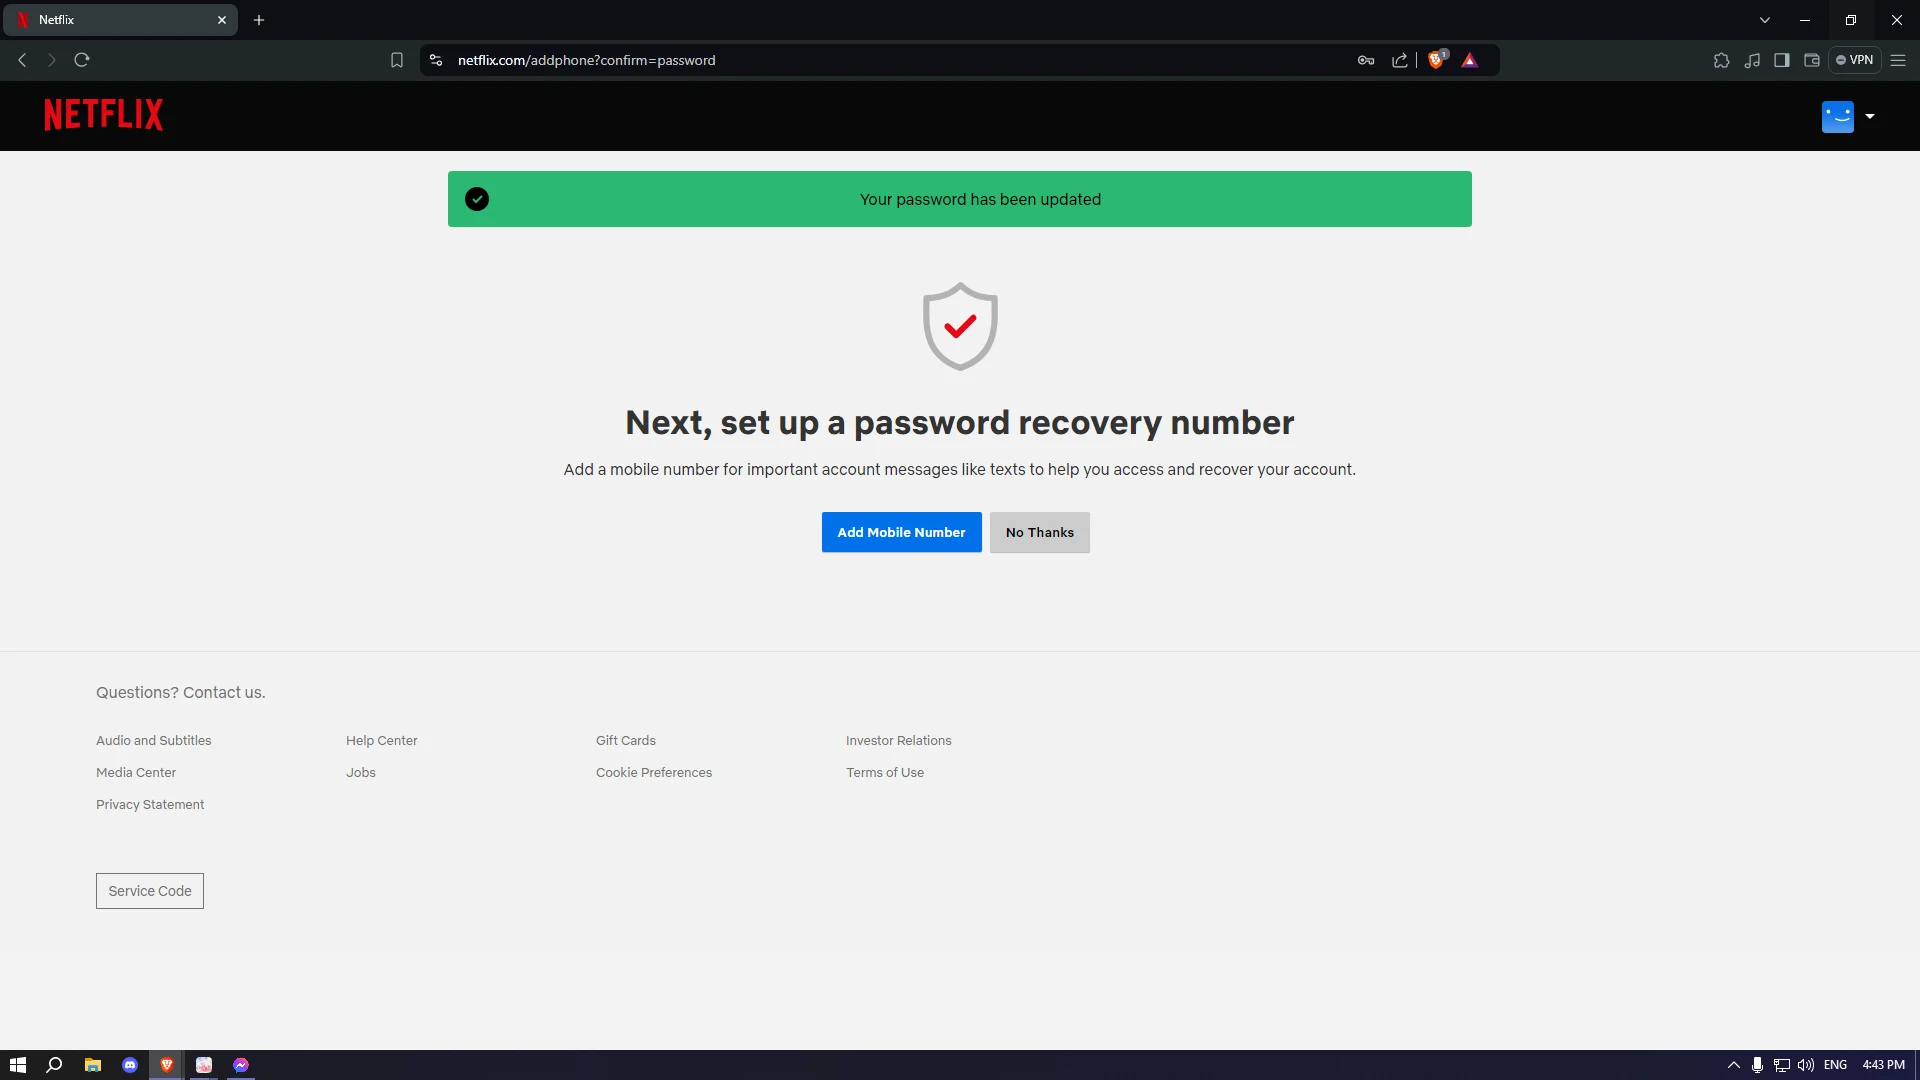
Task: Bookmark this page with the bookmark icon
Action: tap(397, 60)
